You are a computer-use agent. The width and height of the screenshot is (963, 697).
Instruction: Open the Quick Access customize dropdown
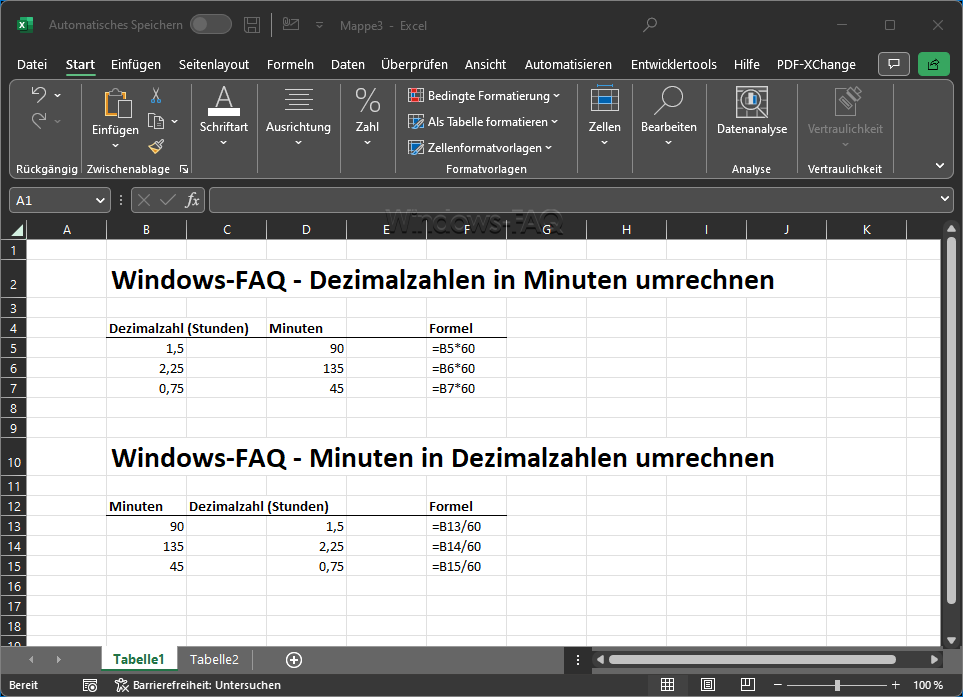point(319,25)
